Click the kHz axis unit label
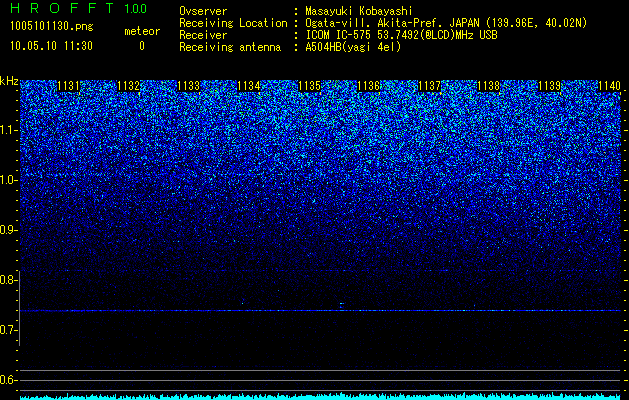 click(x=9, y=81)
